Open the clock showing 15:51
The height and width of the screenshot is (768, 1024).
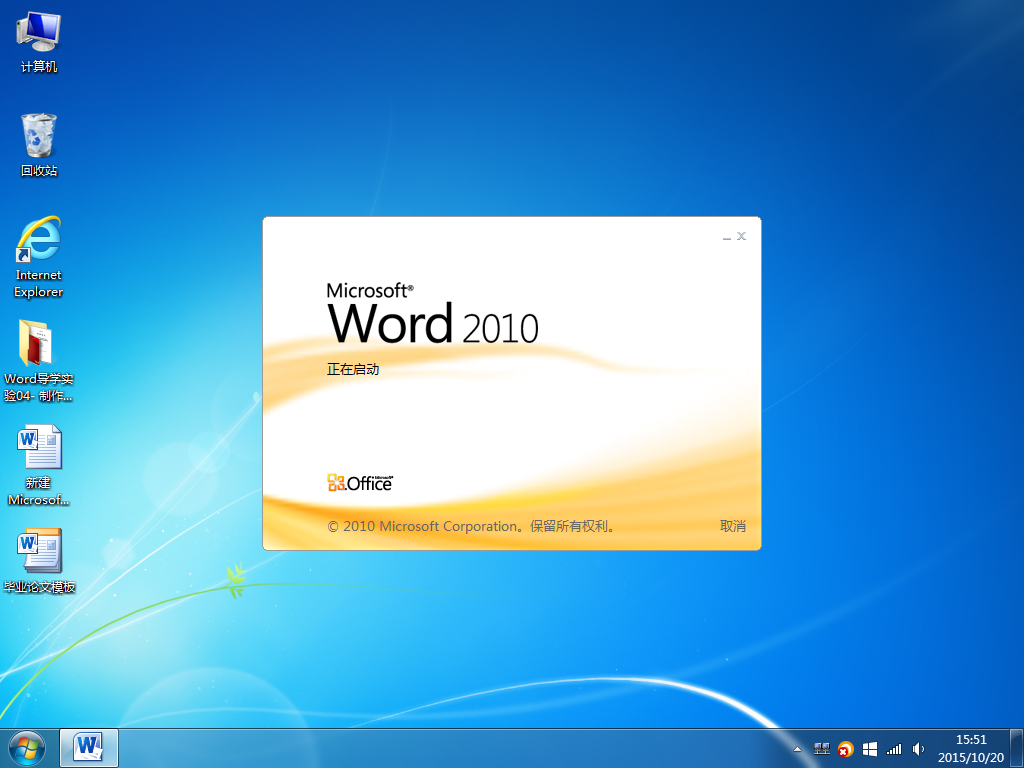tap(971, 748)
